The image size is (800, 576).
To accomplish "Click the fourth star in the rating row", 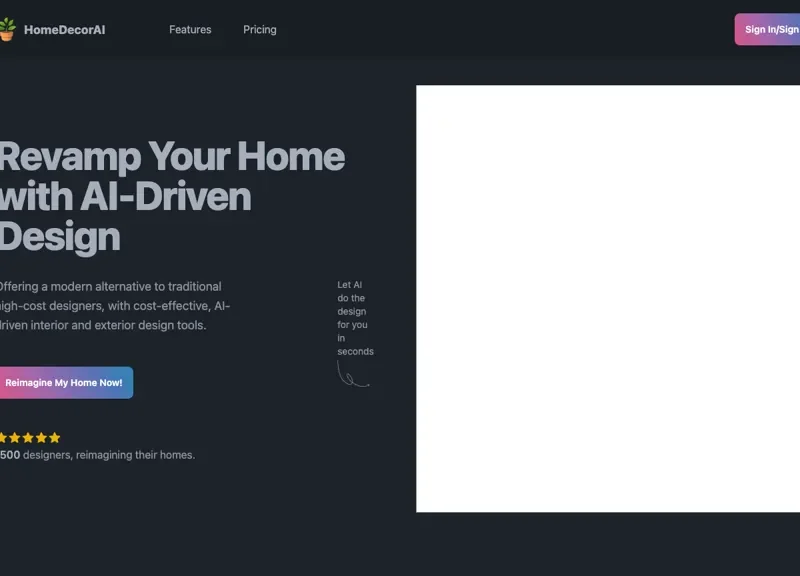I will pos(43,437).
